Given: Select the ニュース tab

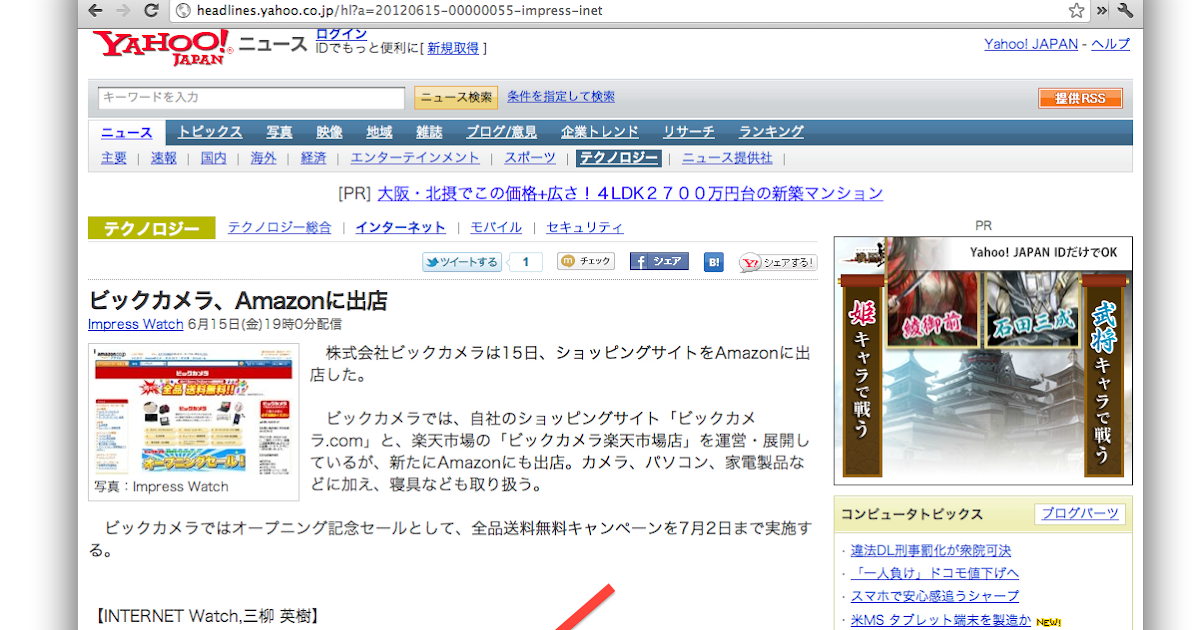Looking at the screenshot, I should [127, 132].
